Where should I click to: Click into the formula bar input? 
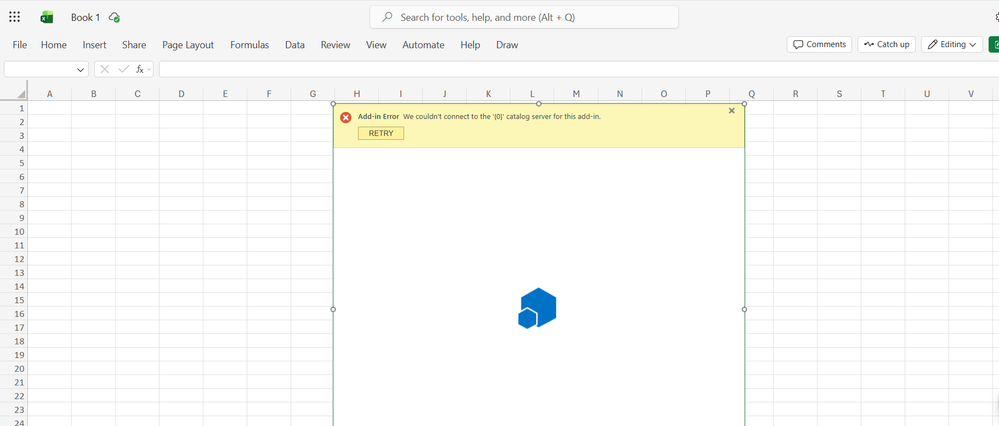click(x=579, y=69)
